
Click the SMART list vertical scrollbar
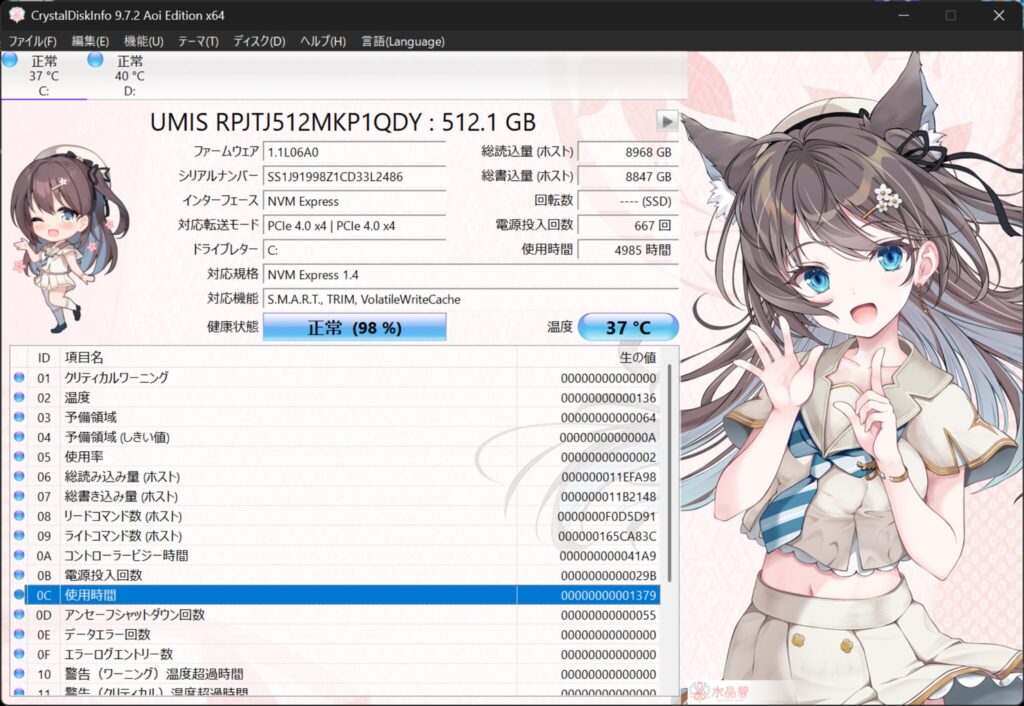(670, 470)
